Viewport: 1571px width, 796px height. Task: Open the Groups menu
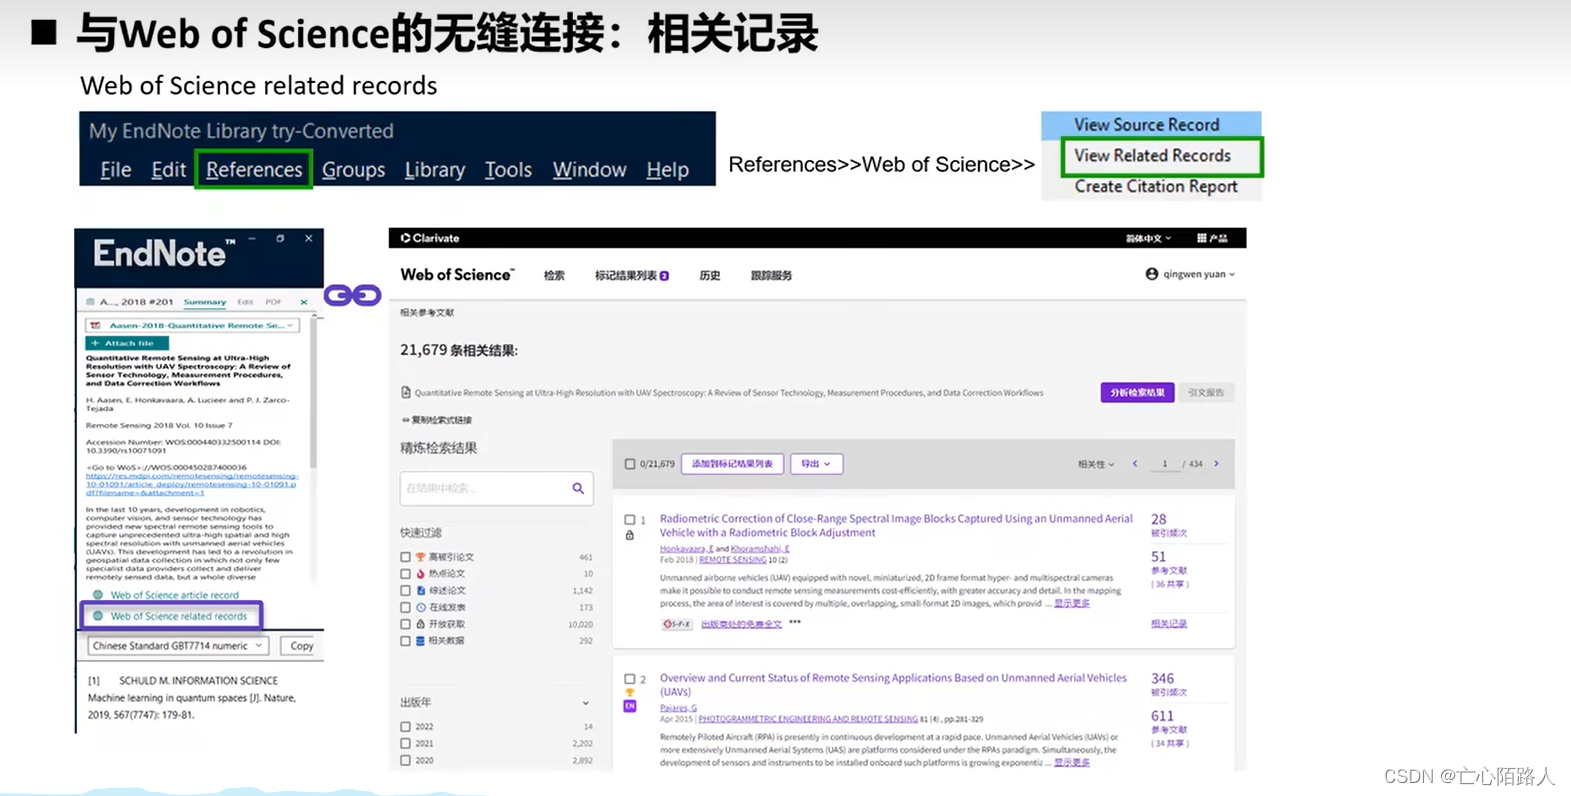click(353, 170)
